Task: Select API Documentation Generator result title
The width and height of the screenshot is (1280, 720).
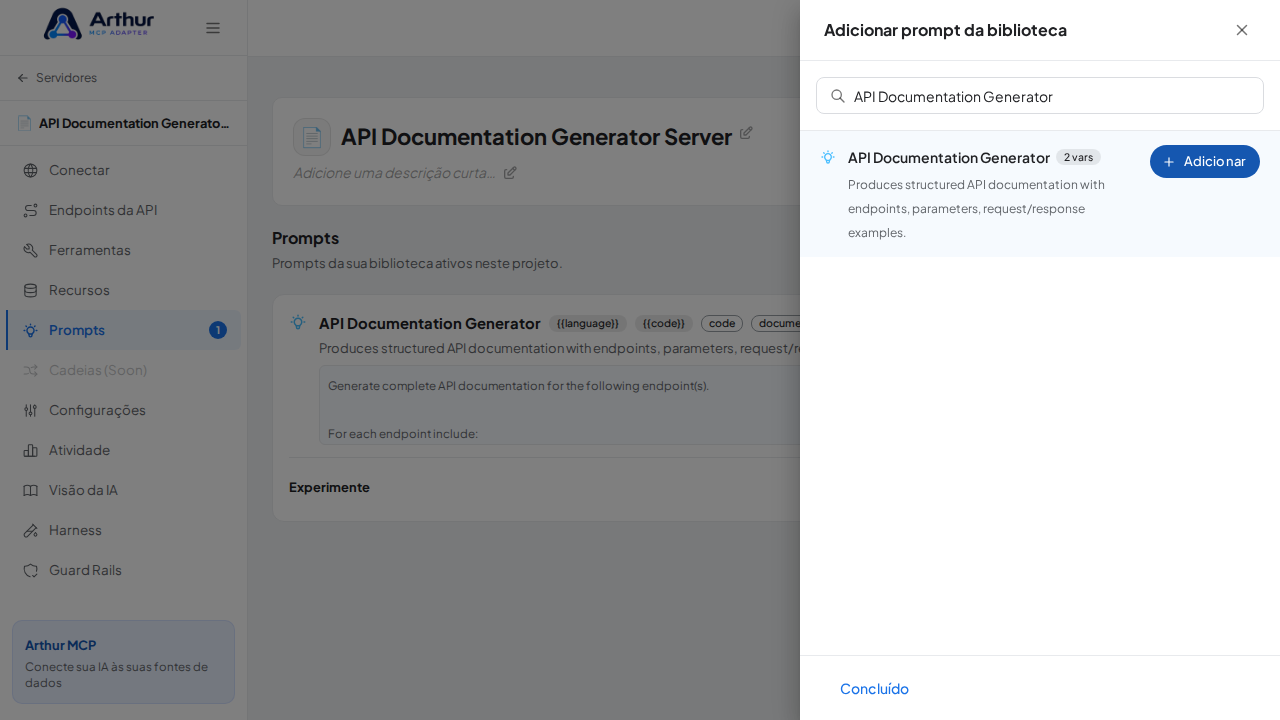Action: pos(949,157)
